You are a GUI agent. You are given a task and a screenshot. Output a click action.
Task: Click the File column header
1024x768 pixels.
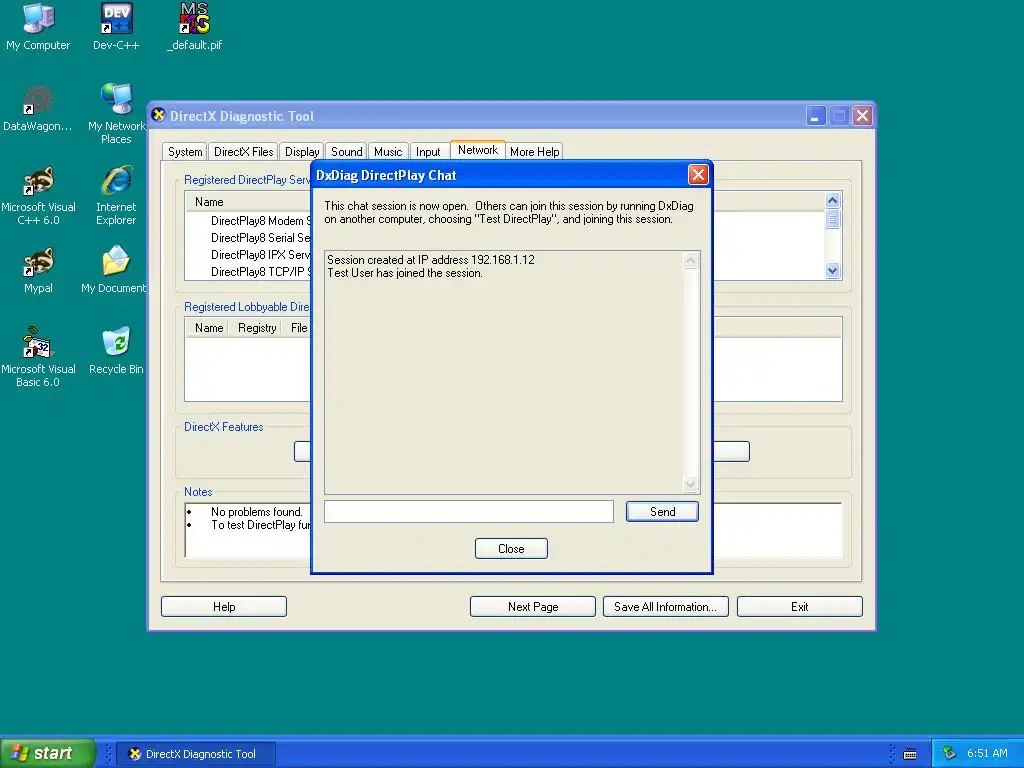[298, 328]
